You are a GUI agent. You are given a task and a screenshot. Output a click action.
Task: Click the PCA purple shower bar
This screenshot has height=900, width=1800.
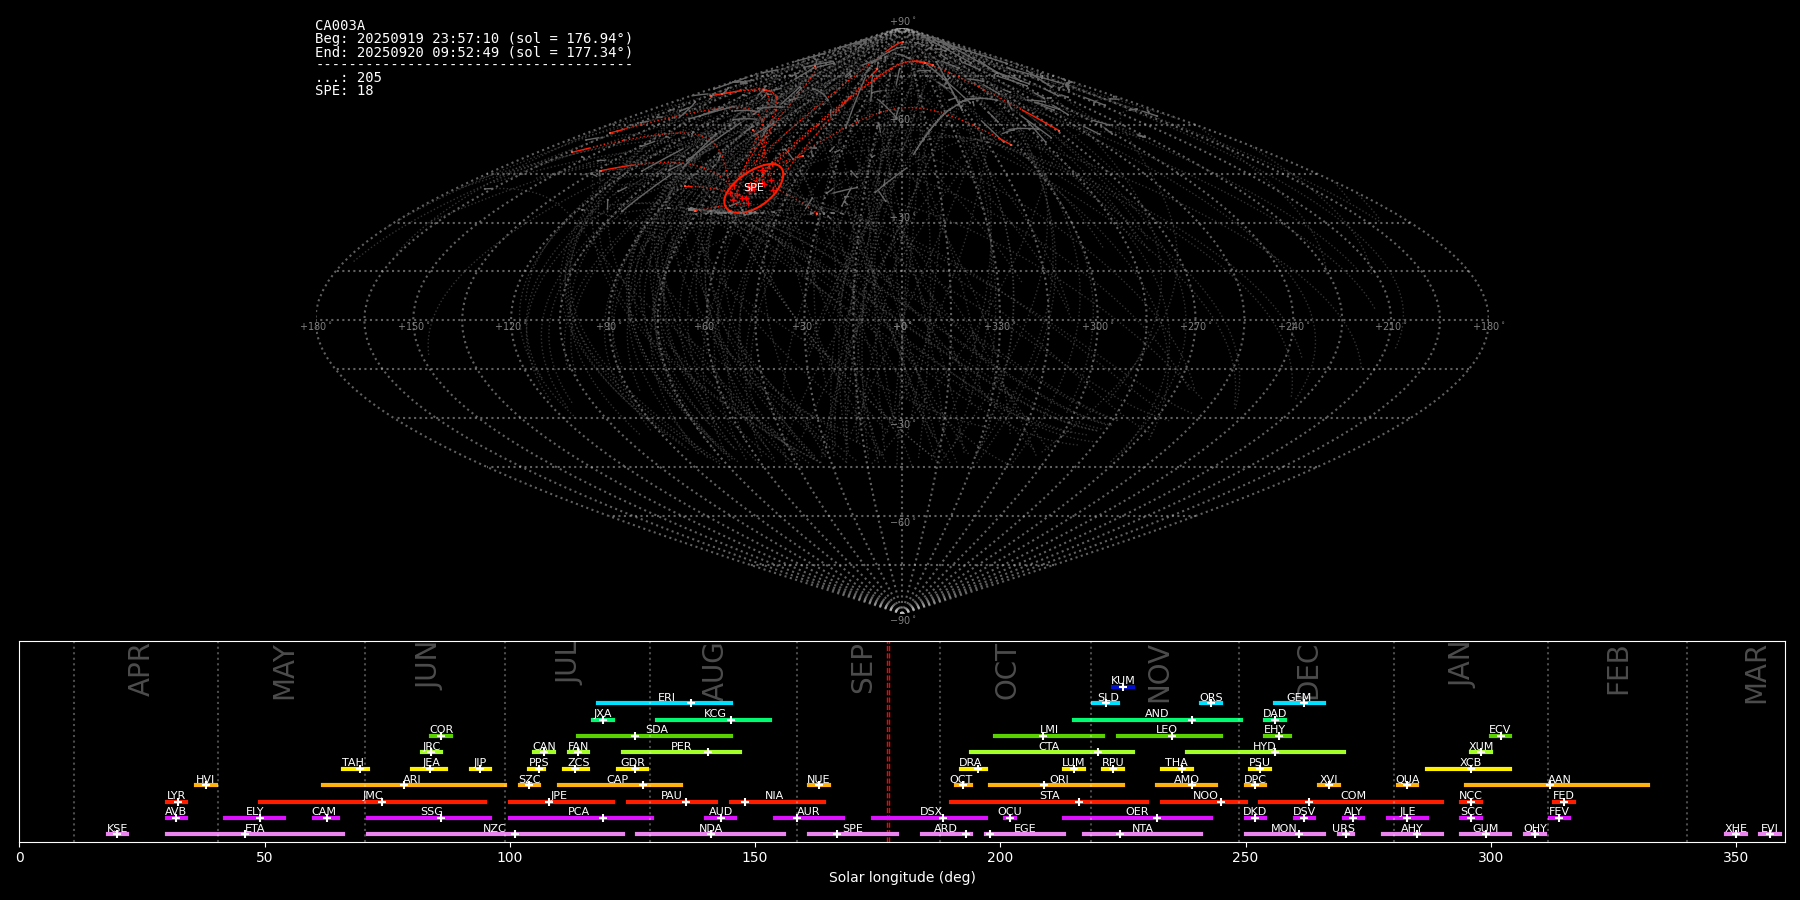click(x=580, y=818)
